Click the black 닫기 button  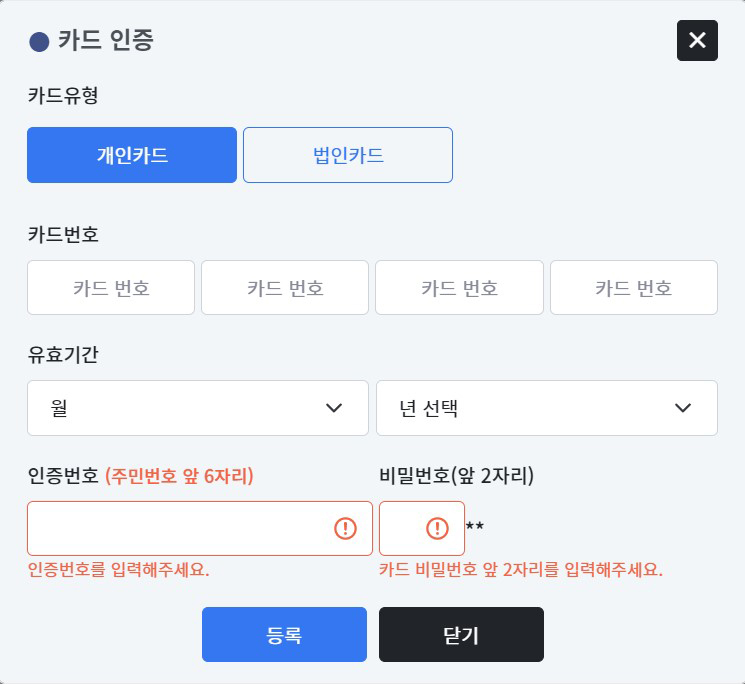[x=461, y=634]
